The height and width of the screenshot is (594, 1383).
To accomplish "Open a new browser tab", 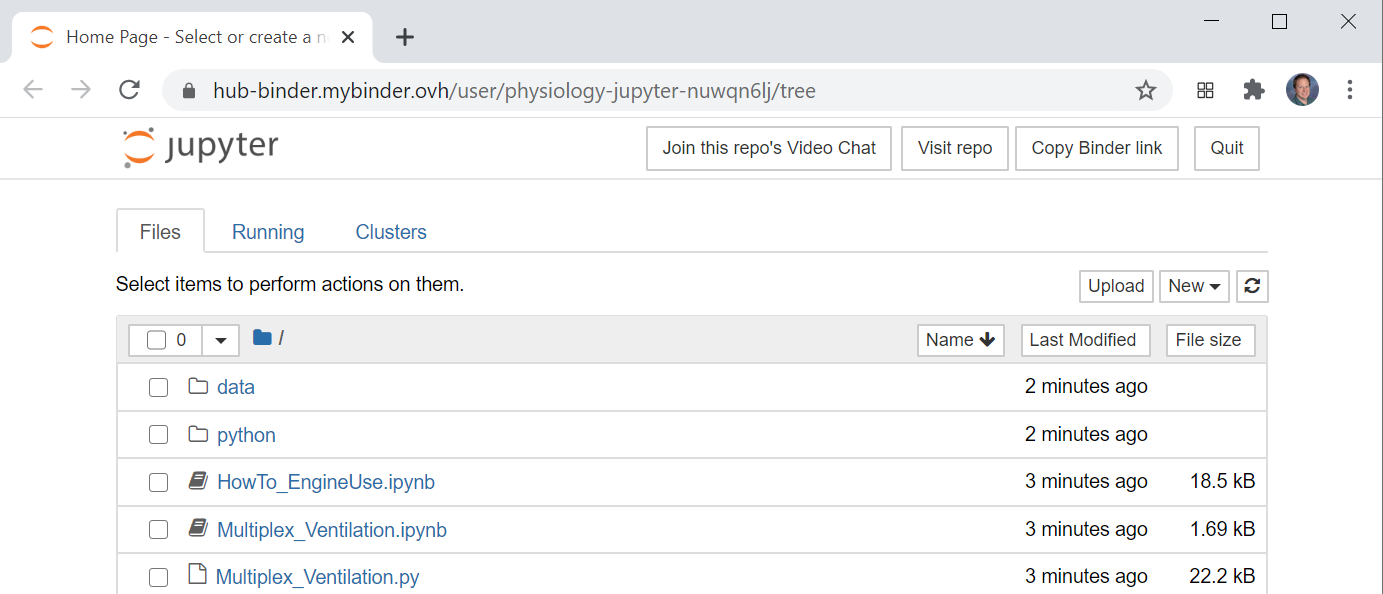I will [404, 37].
